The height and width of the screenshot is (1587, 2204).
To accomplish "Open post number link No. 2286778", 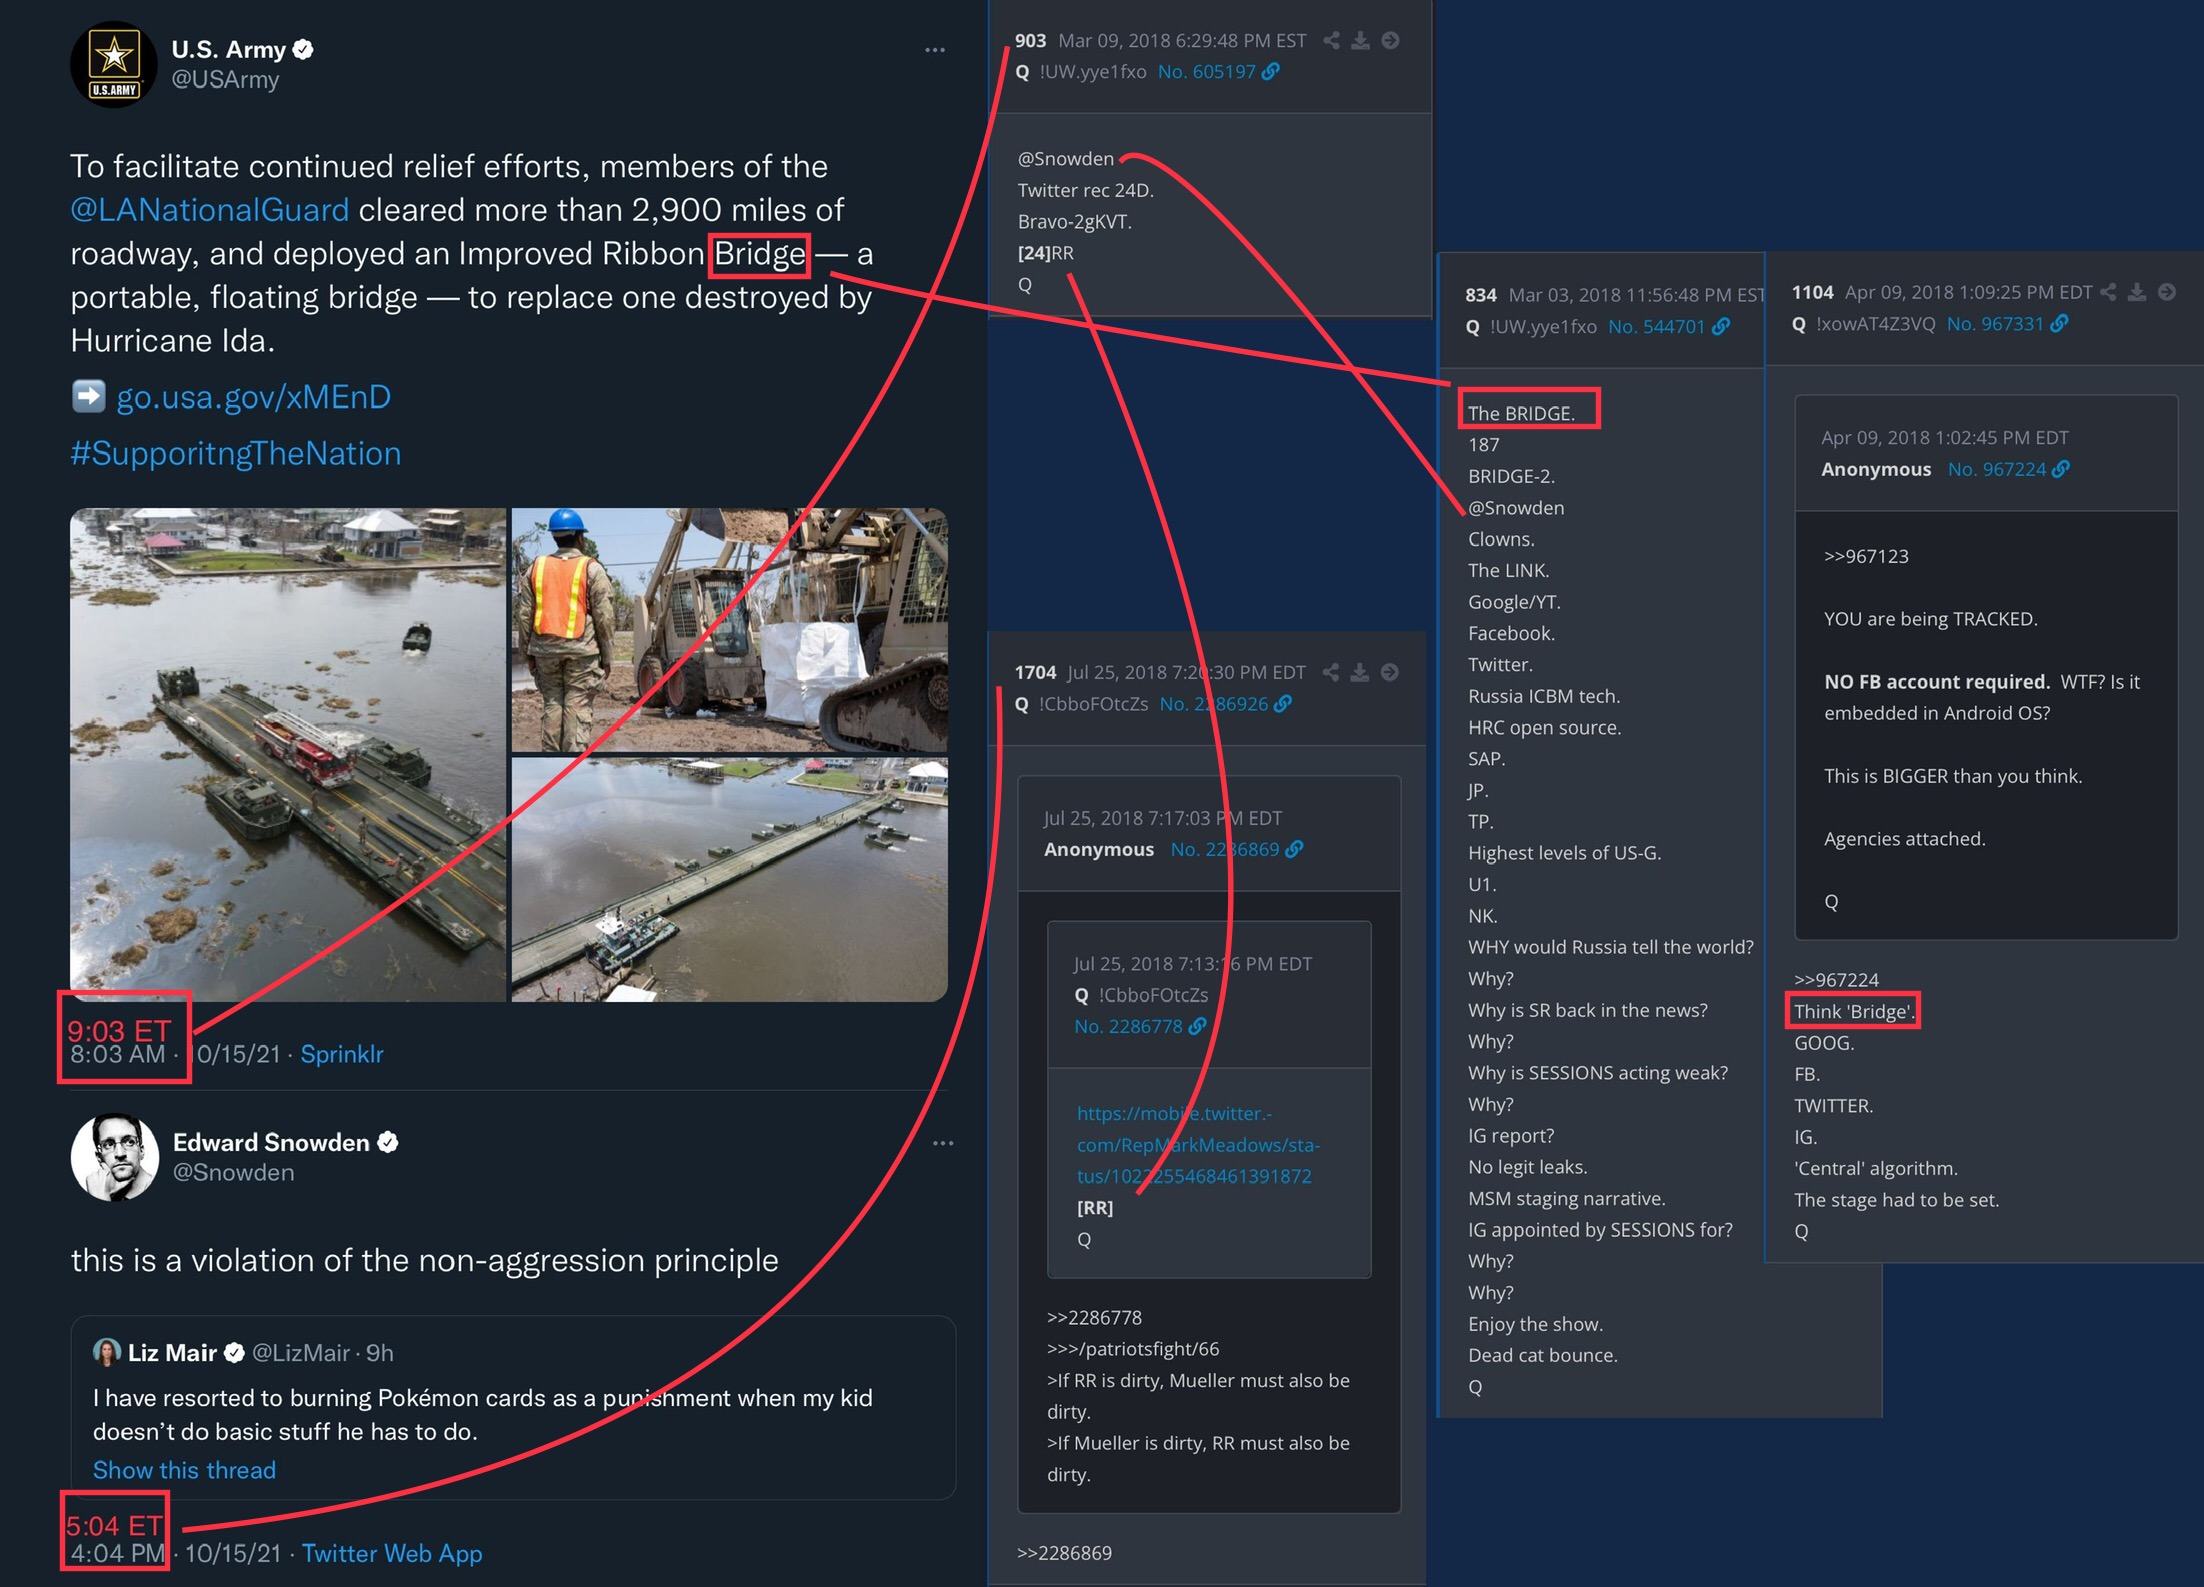I will 1128,1026.
